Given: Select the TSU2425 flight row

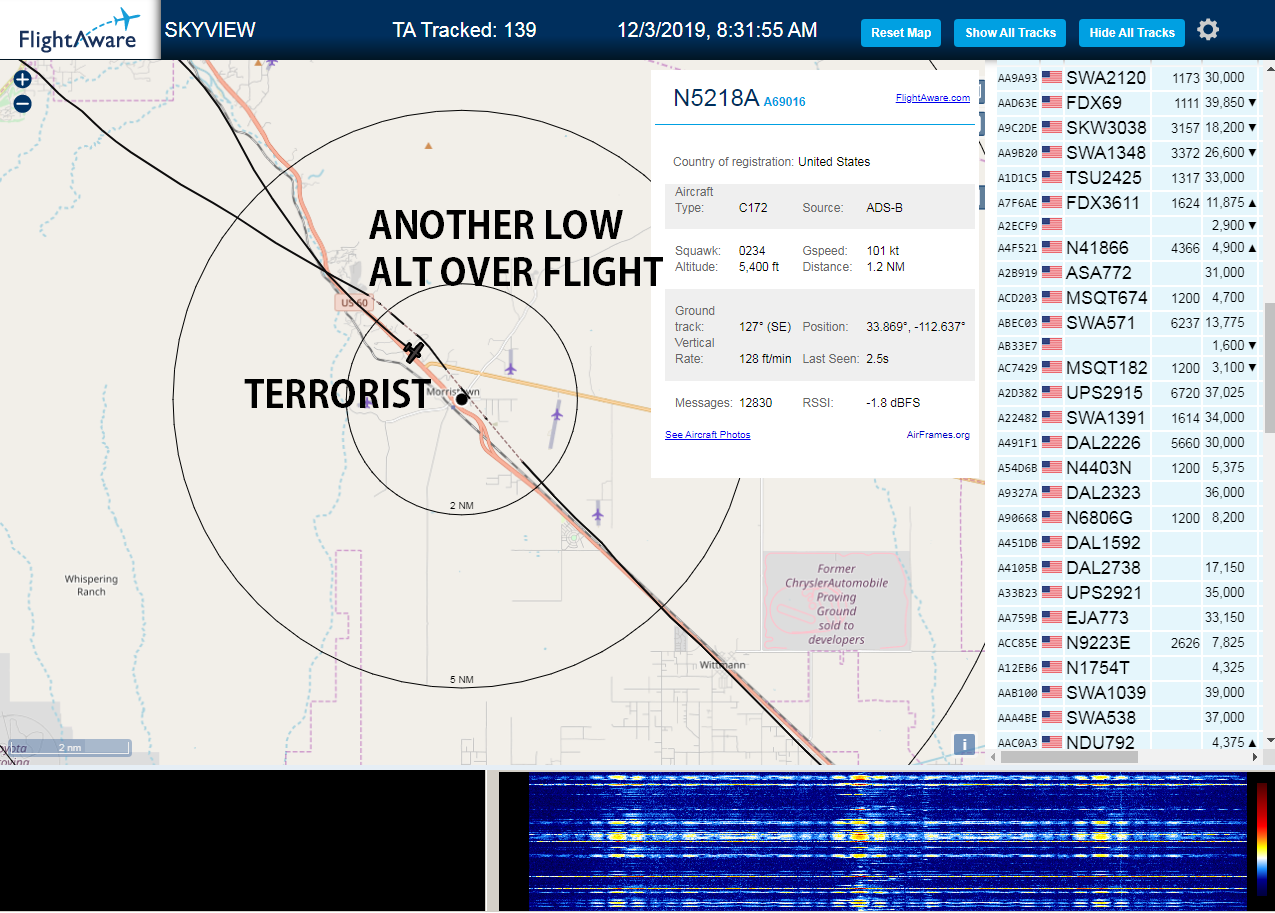Looking at the screenshot, I should click(x=1128, y=177).
